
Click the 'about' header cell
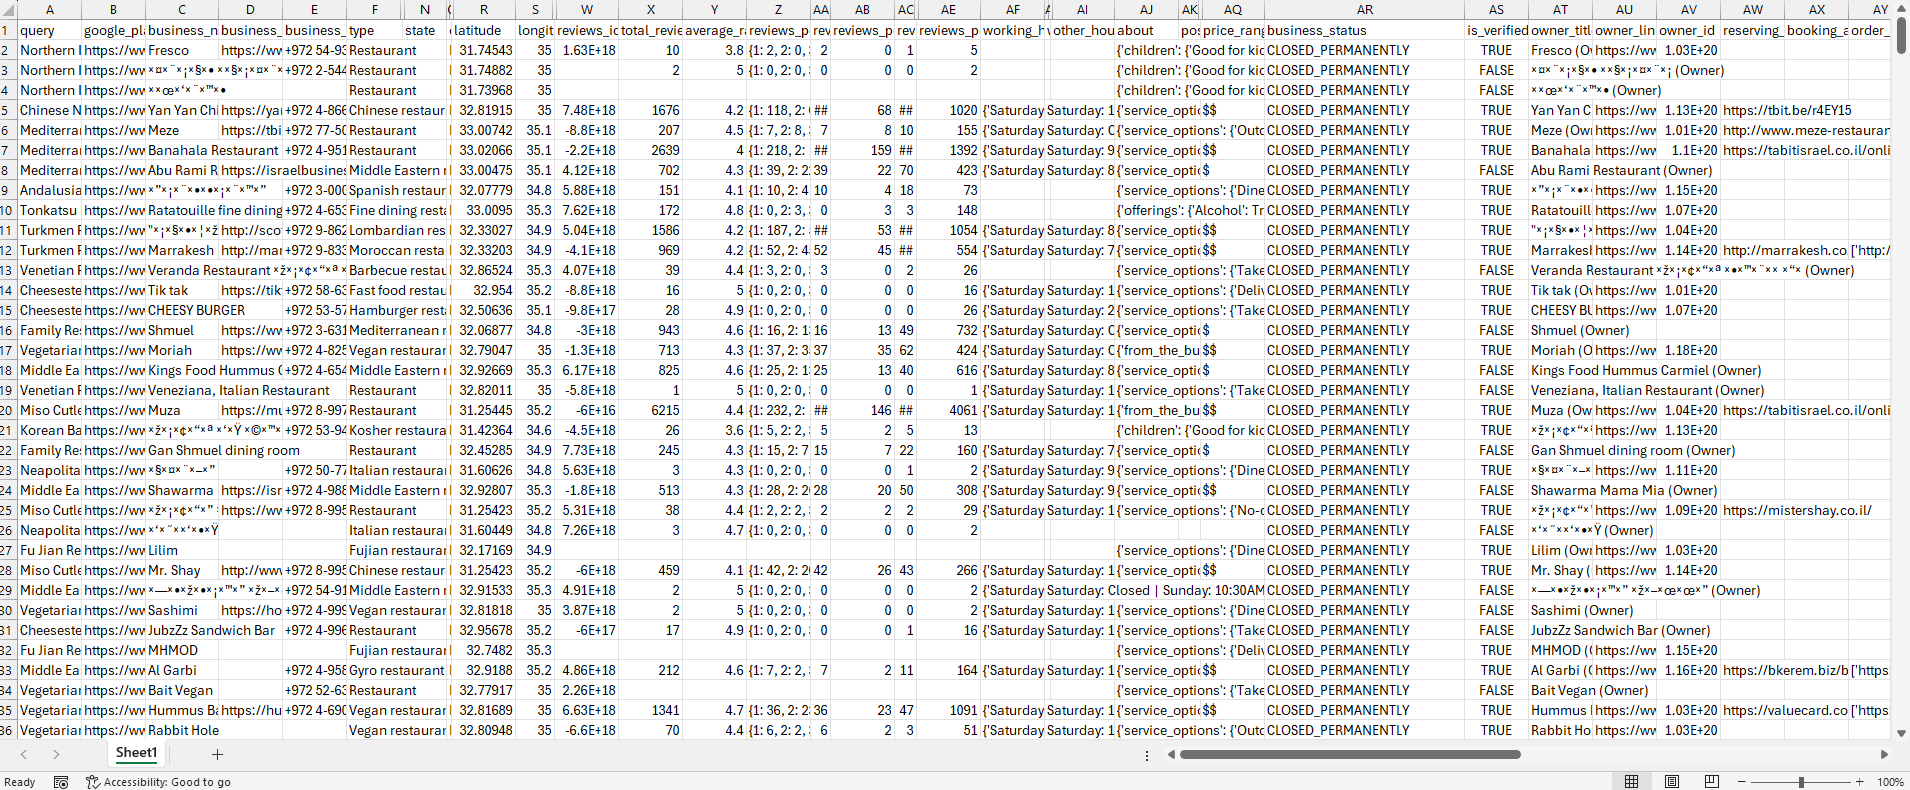[x=1146, y=30]
